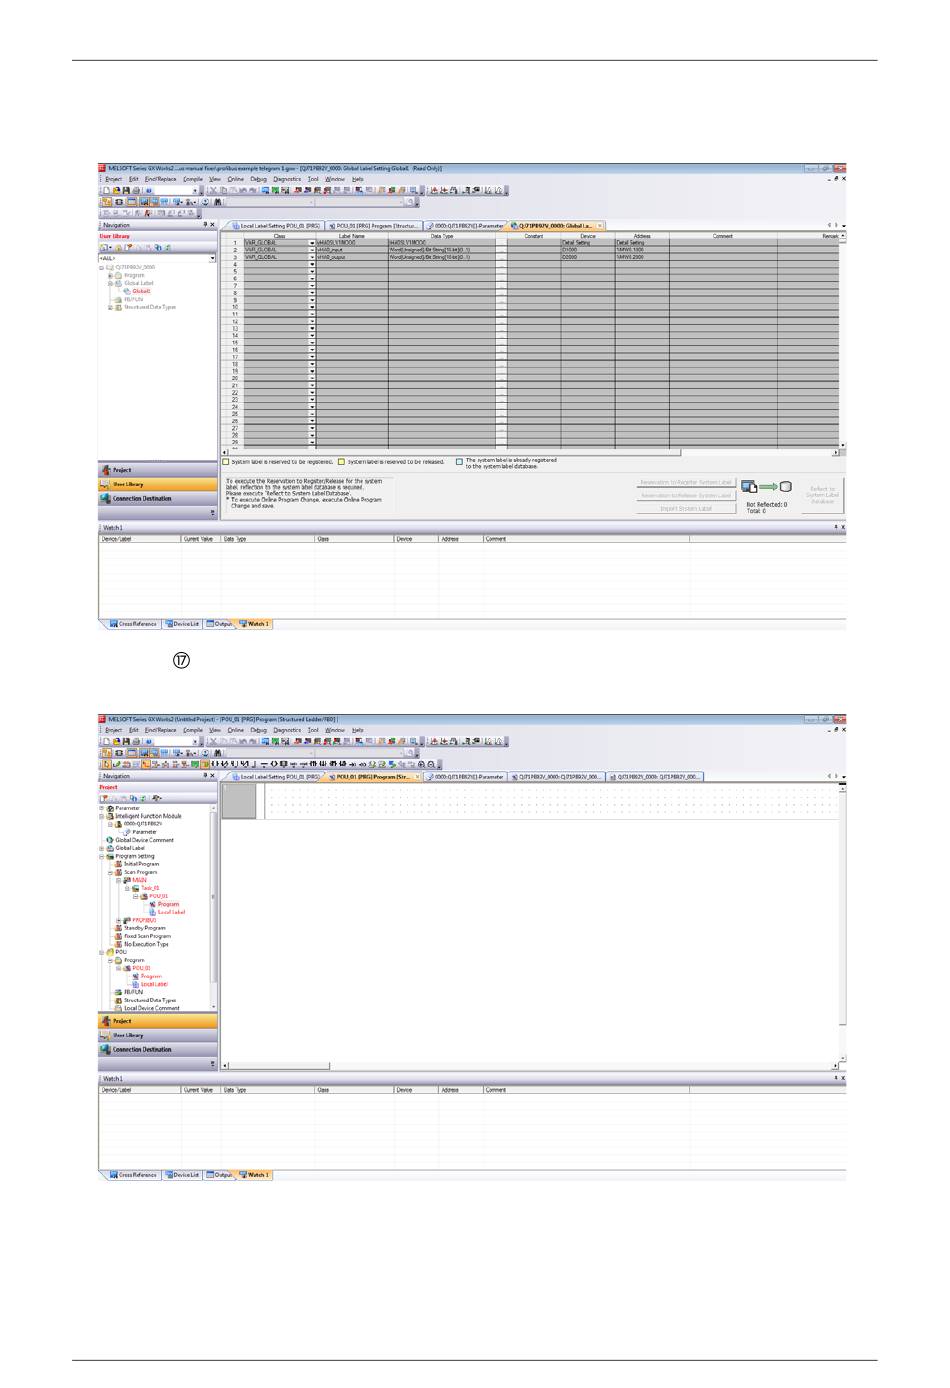The height and width of the screenshot is (1388, 950).
Task: Click New project icon in lower Structured Ladder window
Action: click(x=106, y=741)
